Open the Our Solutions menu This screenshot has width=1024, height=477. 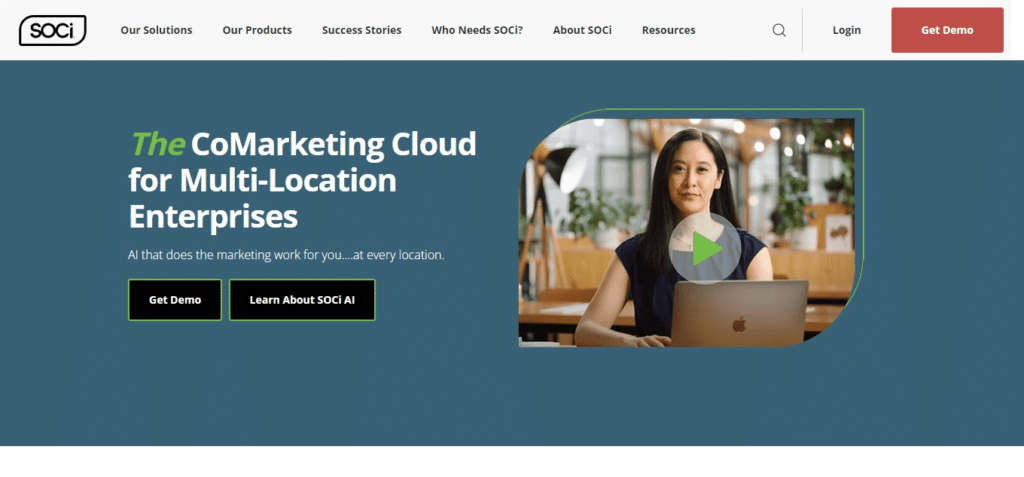point(156,30)
